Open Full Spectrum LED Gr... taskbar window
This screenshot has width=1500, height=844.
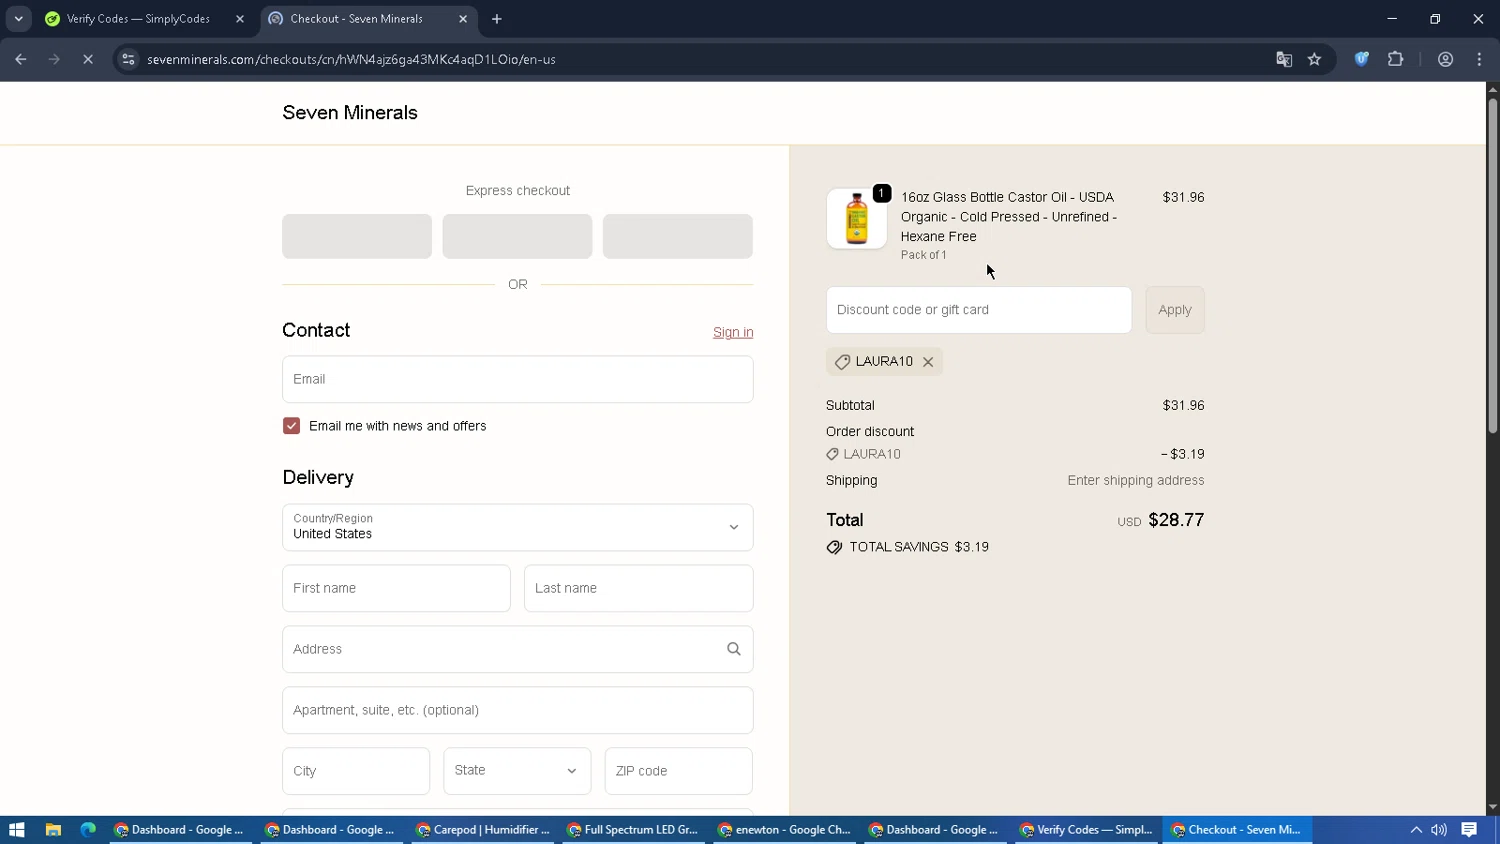point(636,830)
